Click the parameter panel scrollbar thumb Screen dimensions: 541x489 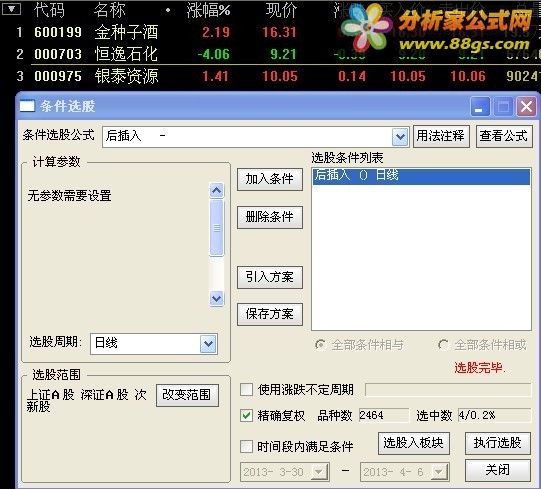217,228
